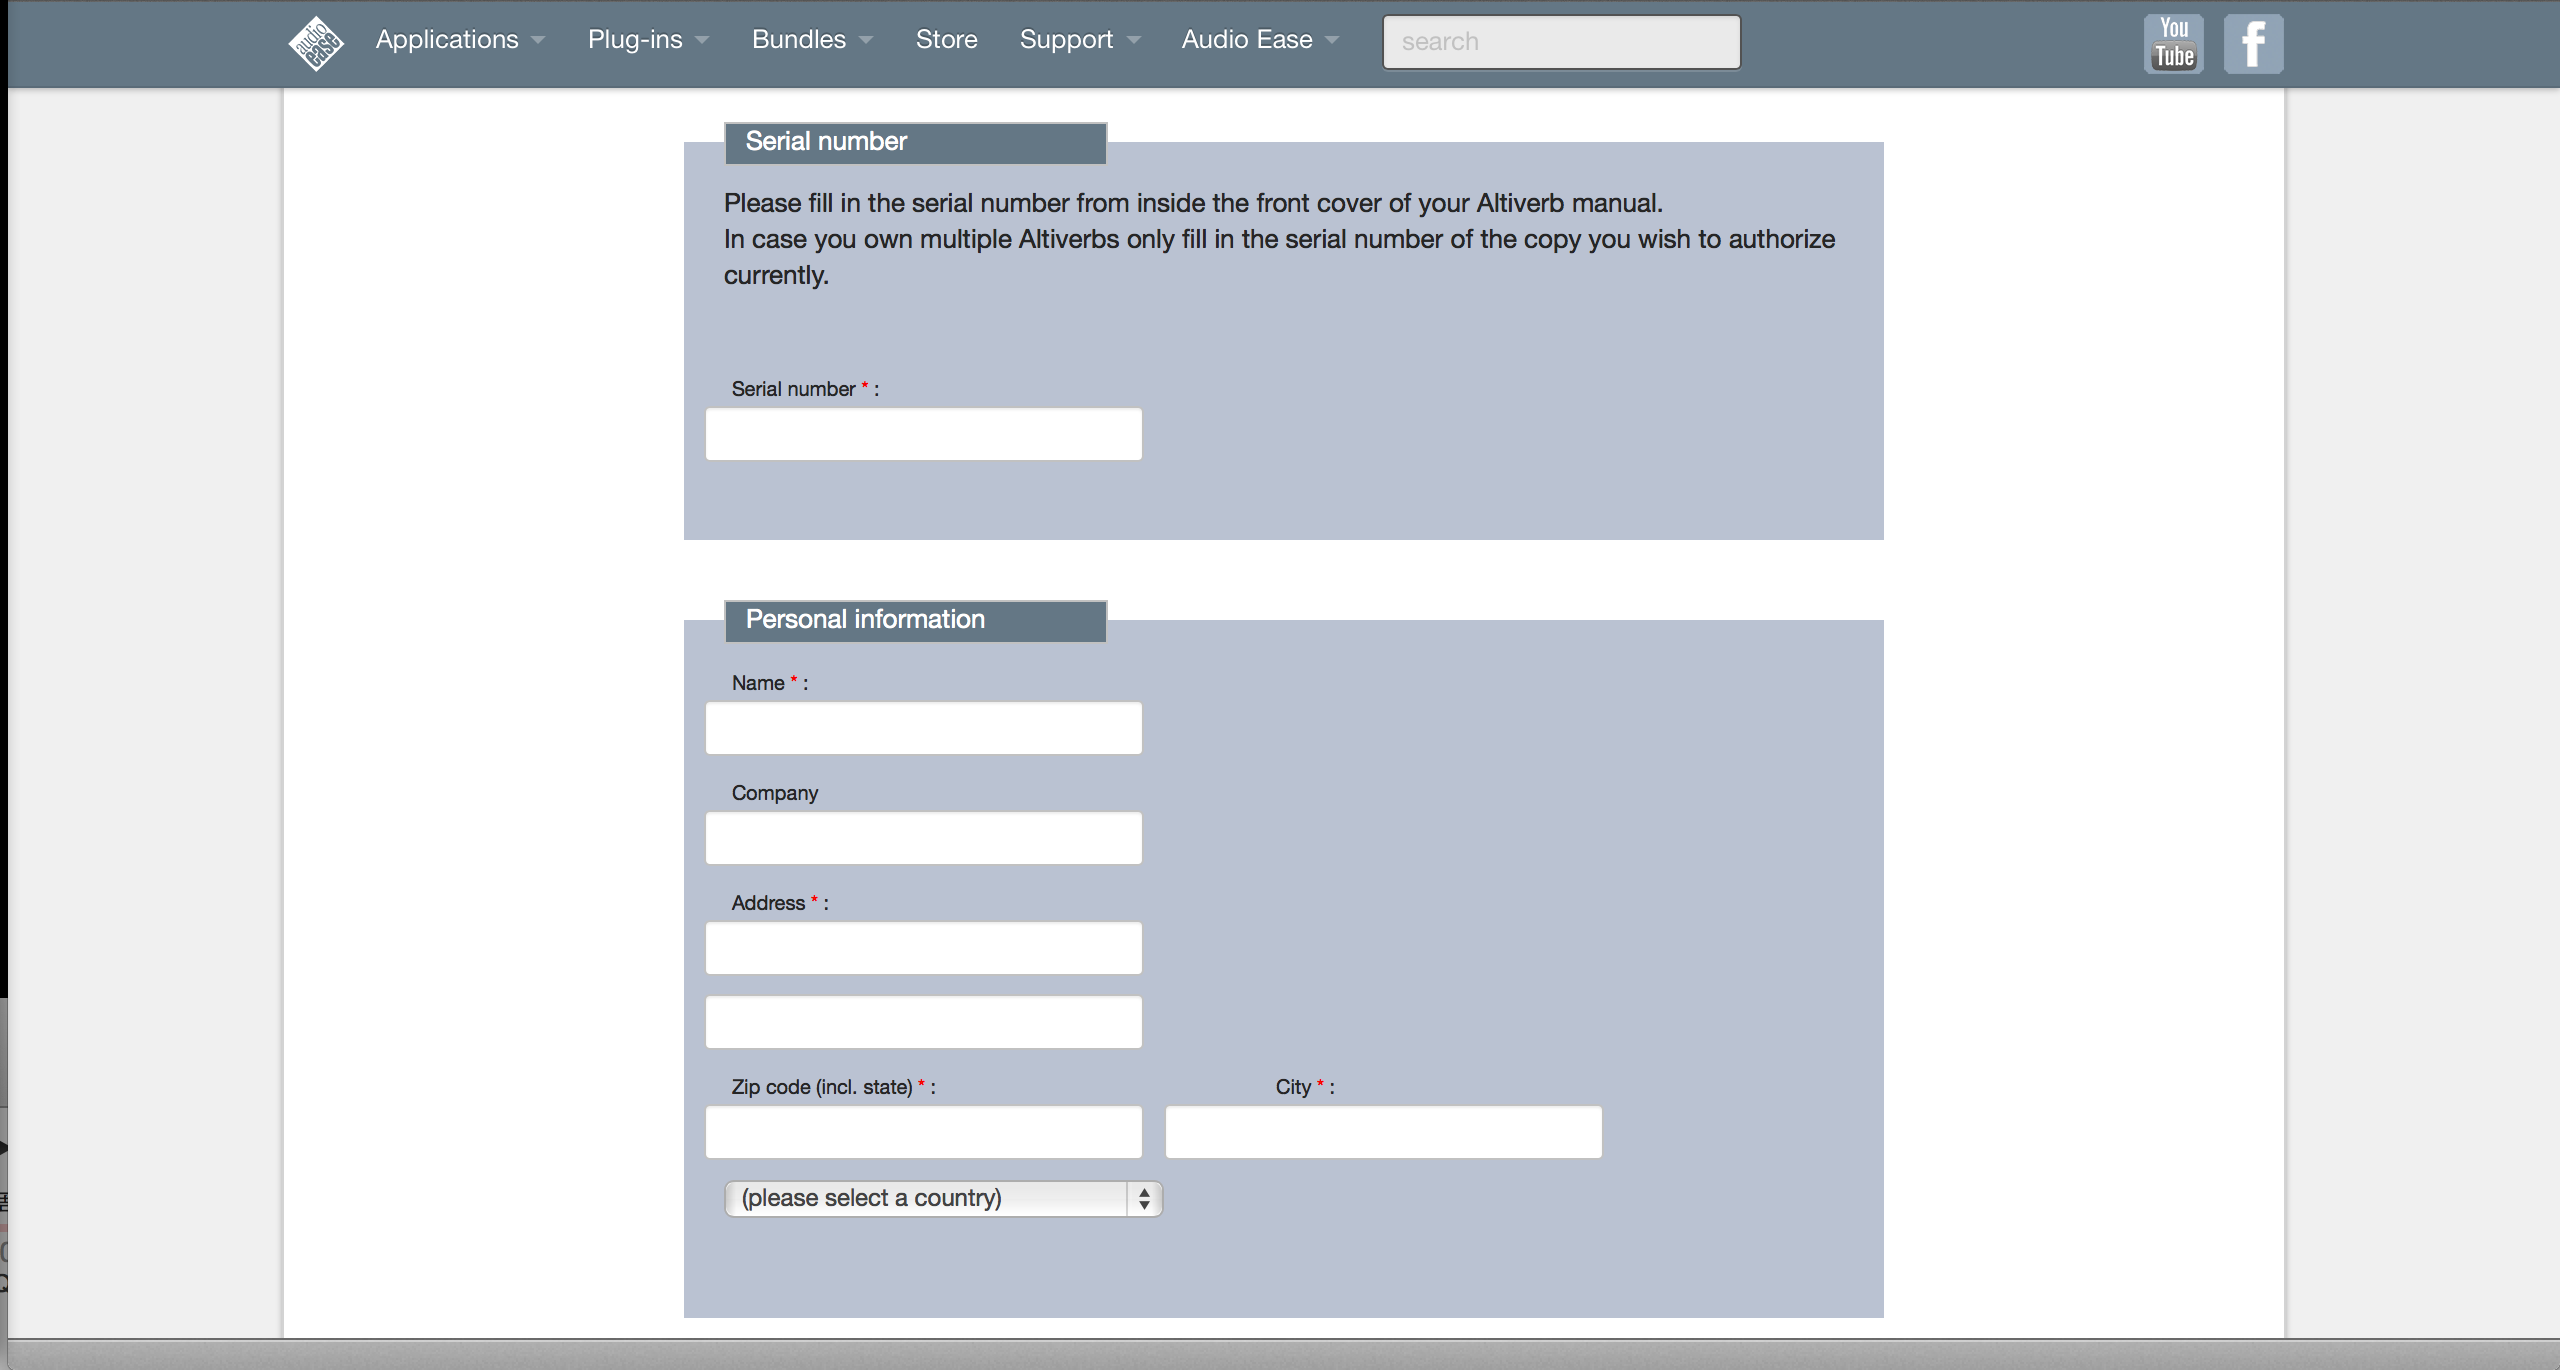2560x1370 pixels.
Task: Click the second Address line field
Action: click(x=923, y=1022)
